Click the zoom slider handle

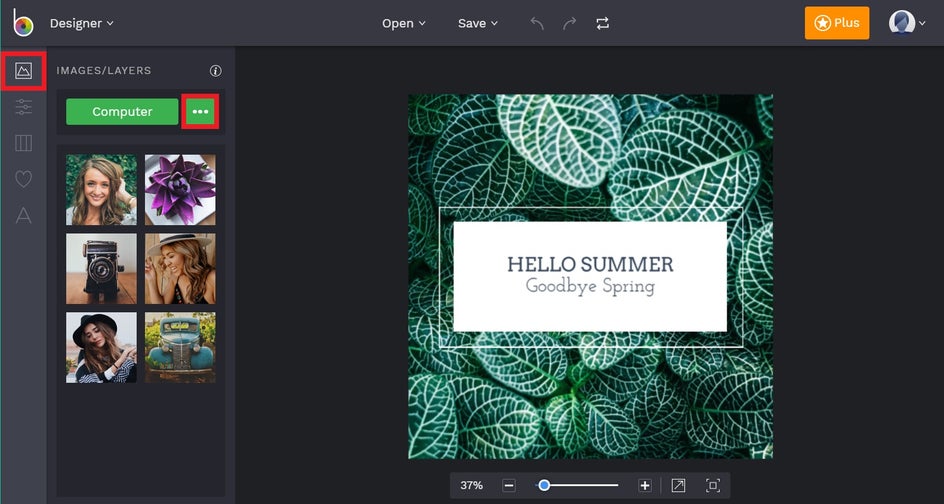(x=544, y=485)
